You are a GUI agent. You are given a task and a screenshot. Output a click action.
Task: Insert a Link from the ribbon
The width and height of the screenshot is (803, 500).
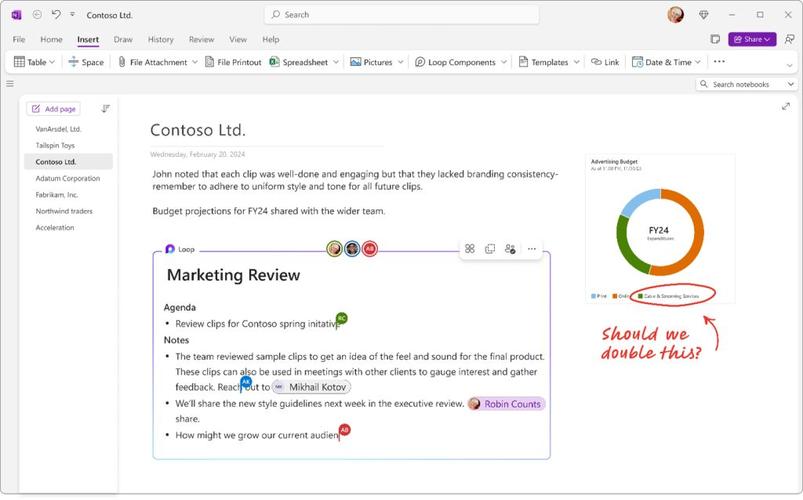(605, 62)
